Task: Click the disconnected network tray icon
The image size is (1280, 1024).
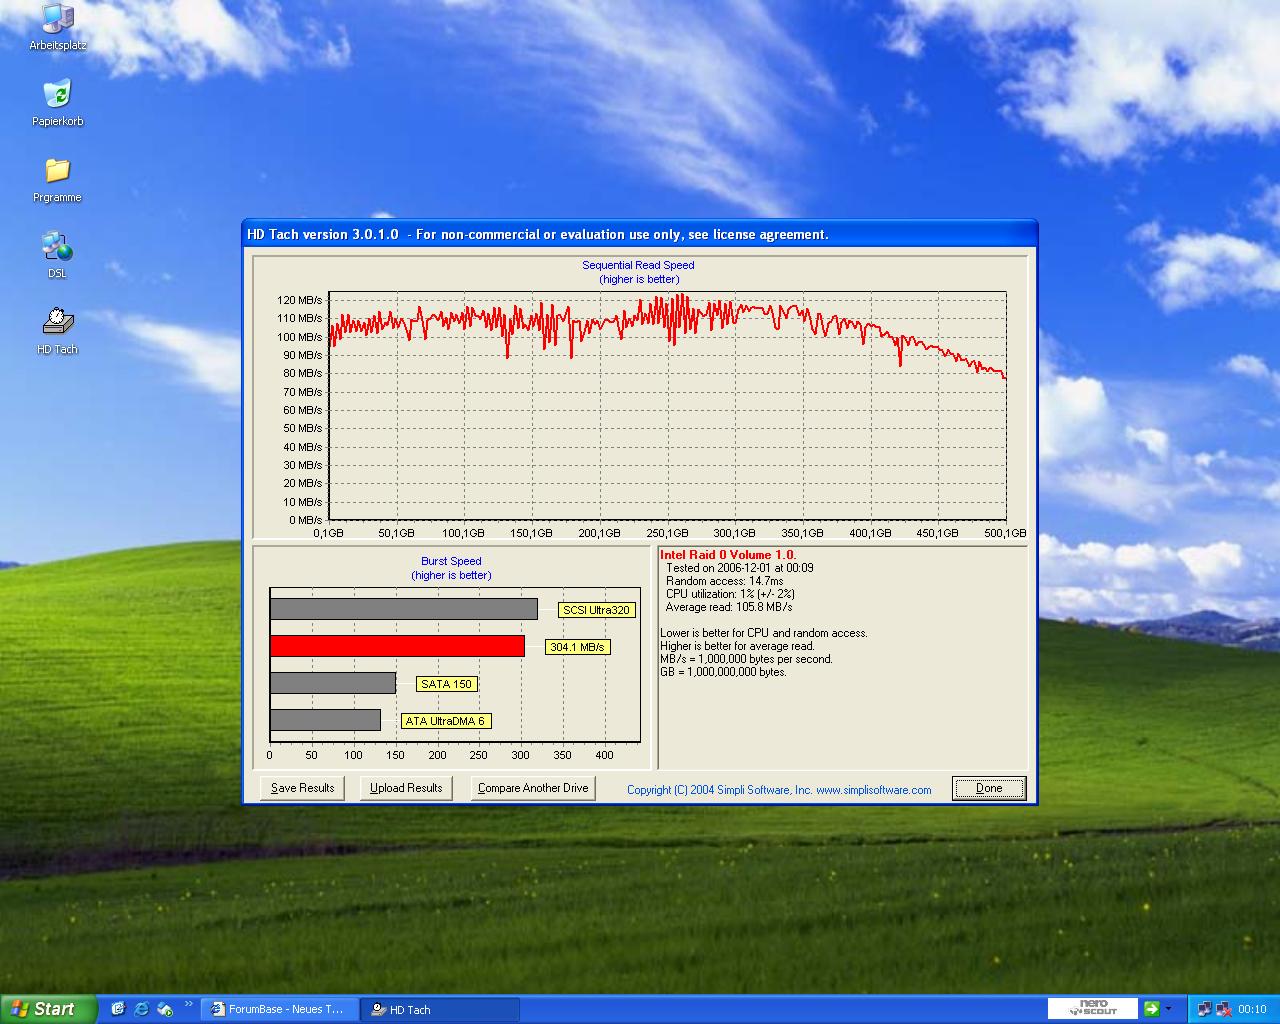Action: (x=1222, y=1009)
